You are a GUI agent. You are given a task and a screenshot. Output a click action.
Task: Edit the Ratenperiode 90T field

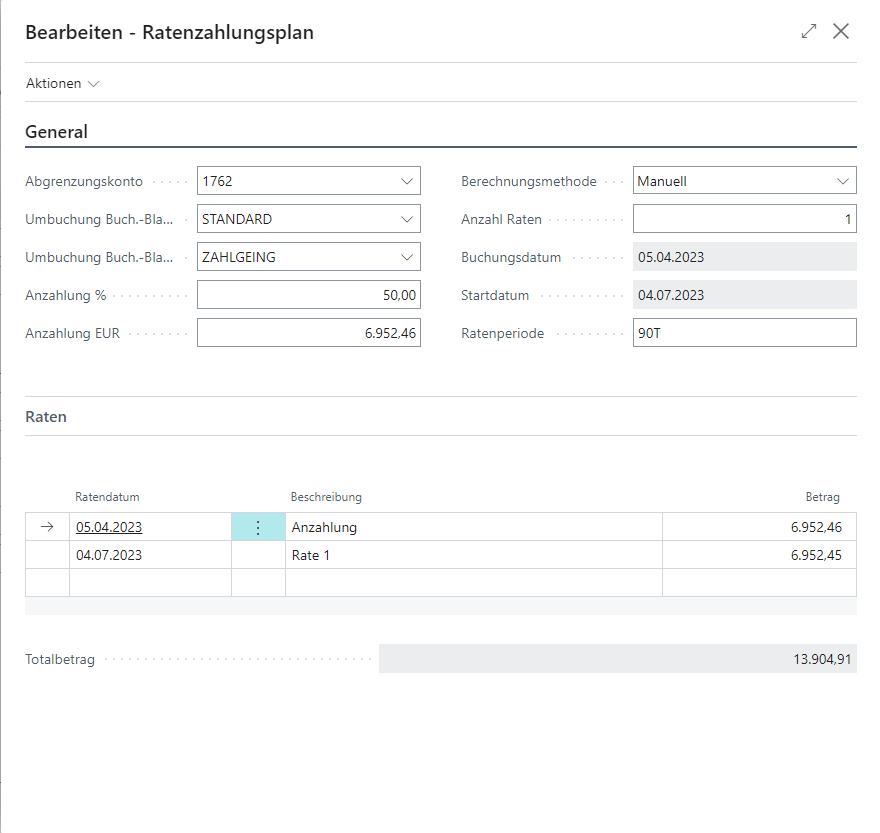745,333
